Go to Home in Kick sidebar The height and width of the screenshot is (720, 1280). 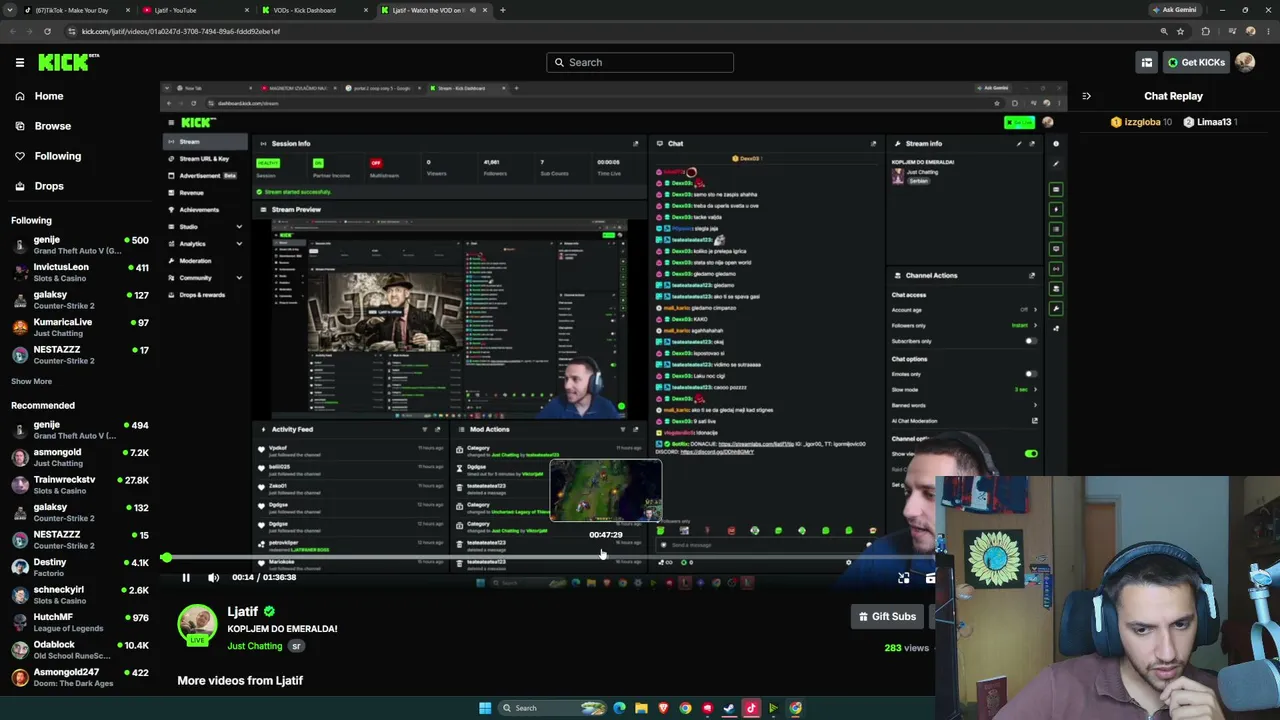[49, 96]
